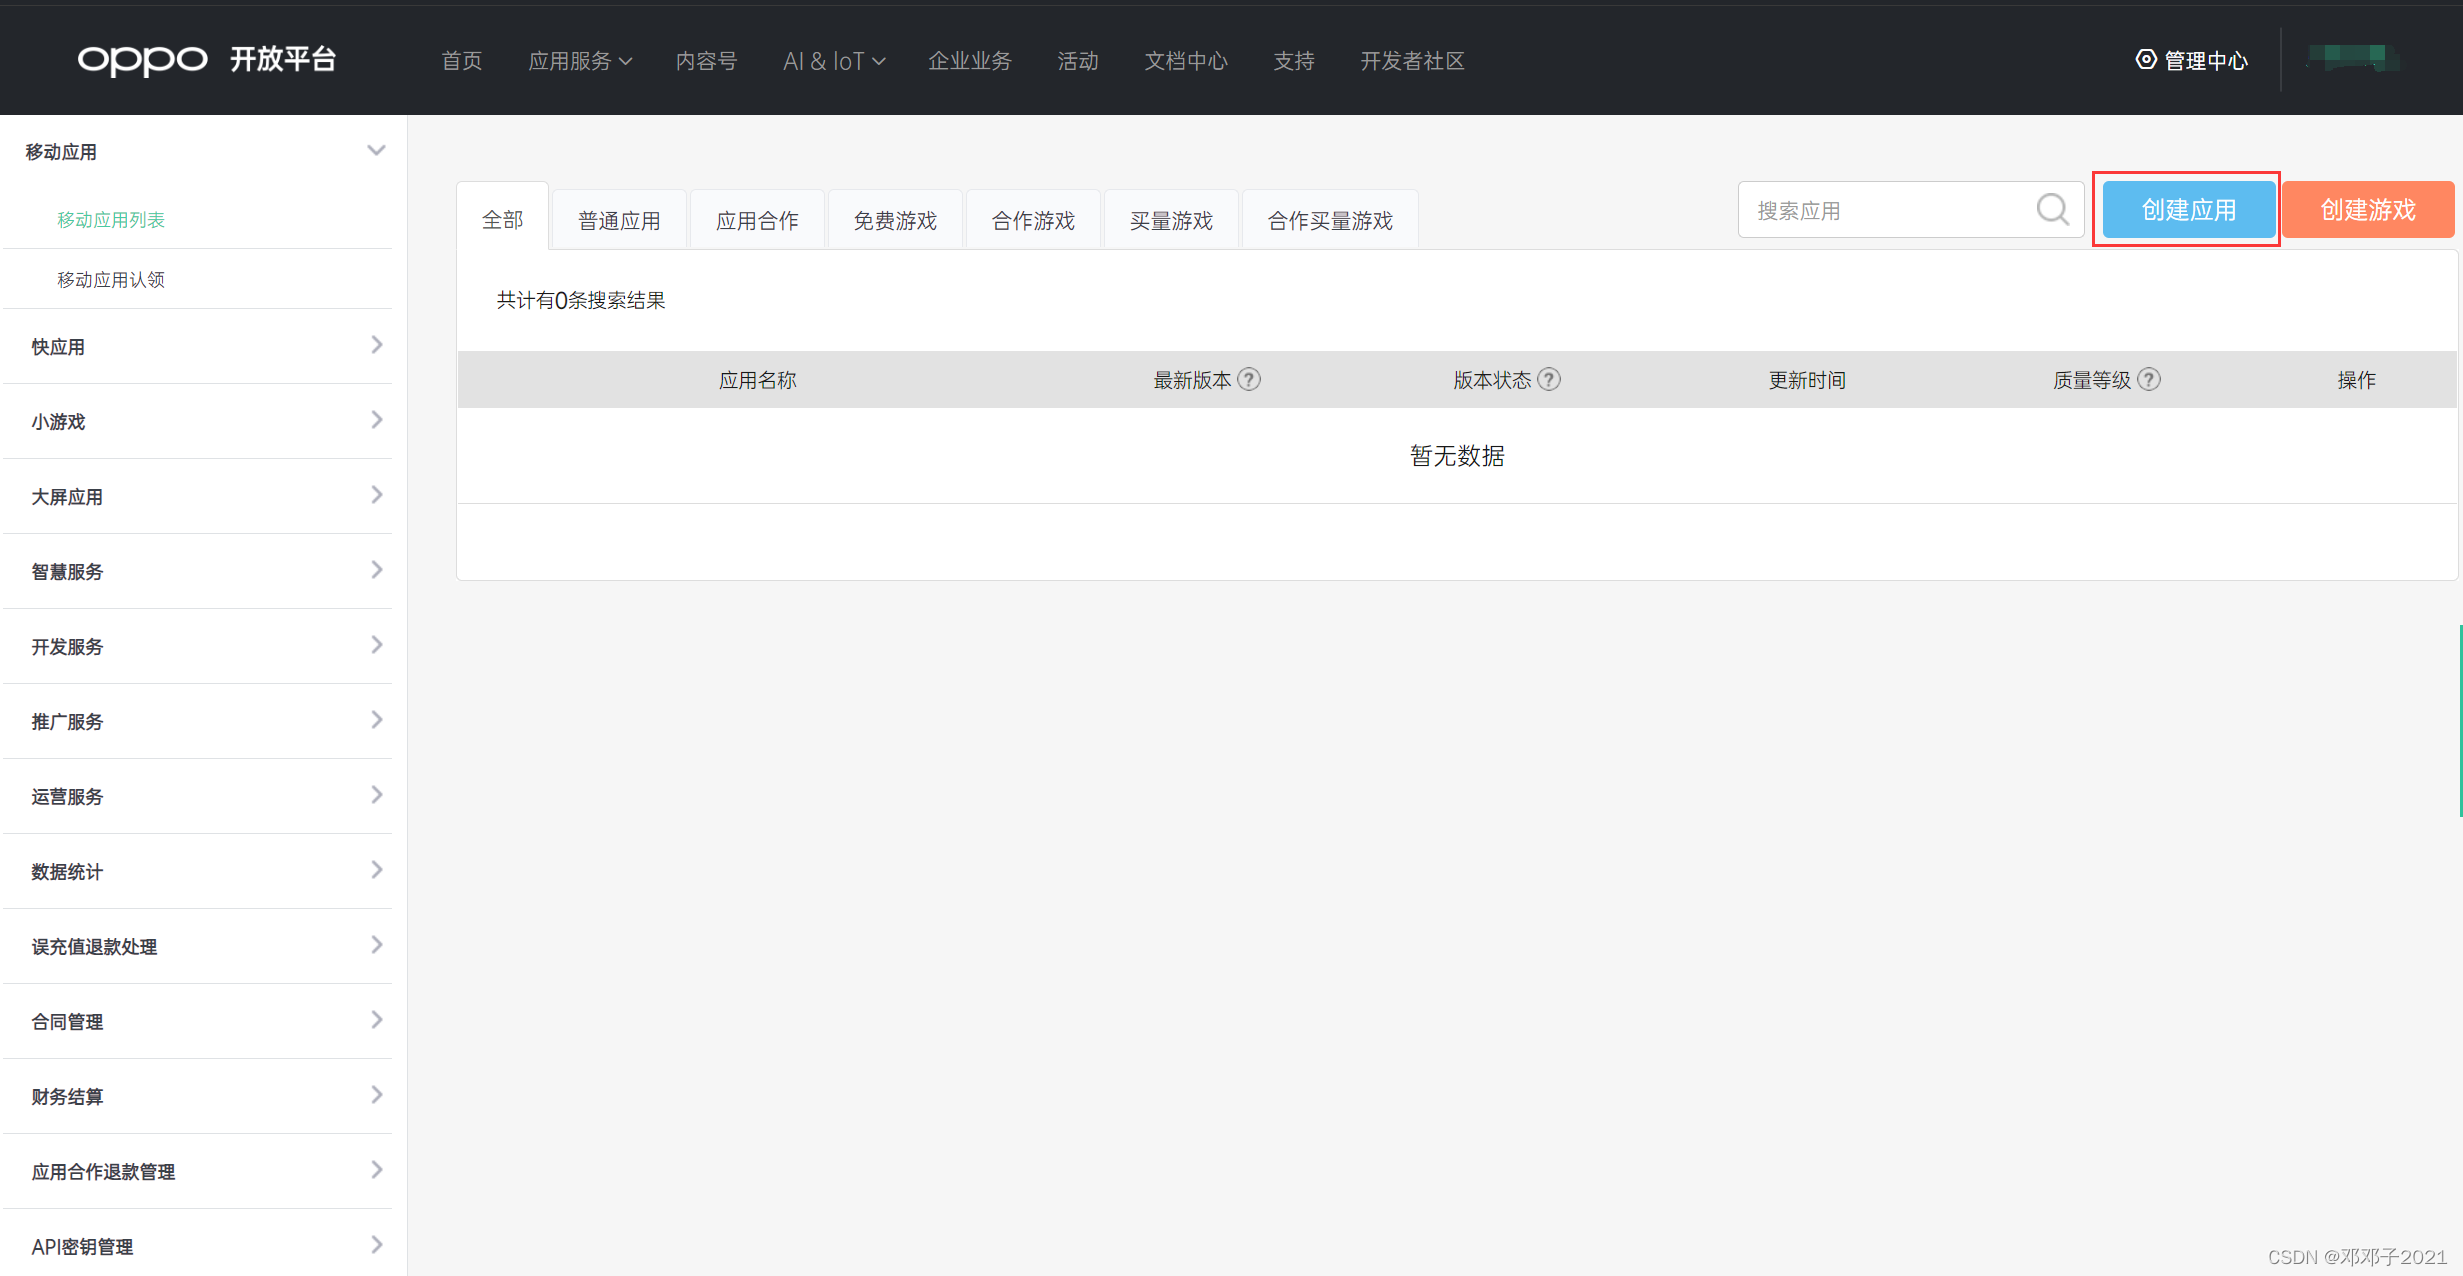Focus the 搜索应用 input field
This screenshot has width=2463, height=1276.
1885,210
